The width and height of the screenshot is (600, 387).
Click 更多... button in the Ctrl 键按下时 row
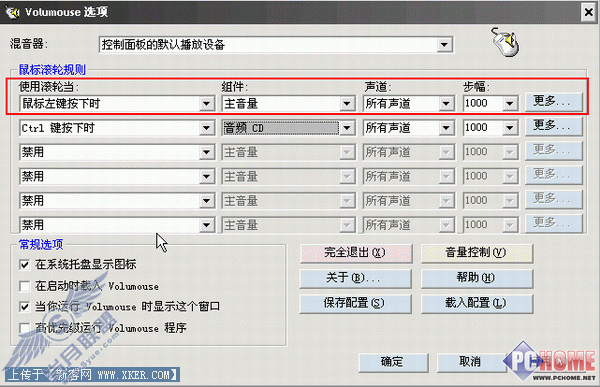(553, 126)
